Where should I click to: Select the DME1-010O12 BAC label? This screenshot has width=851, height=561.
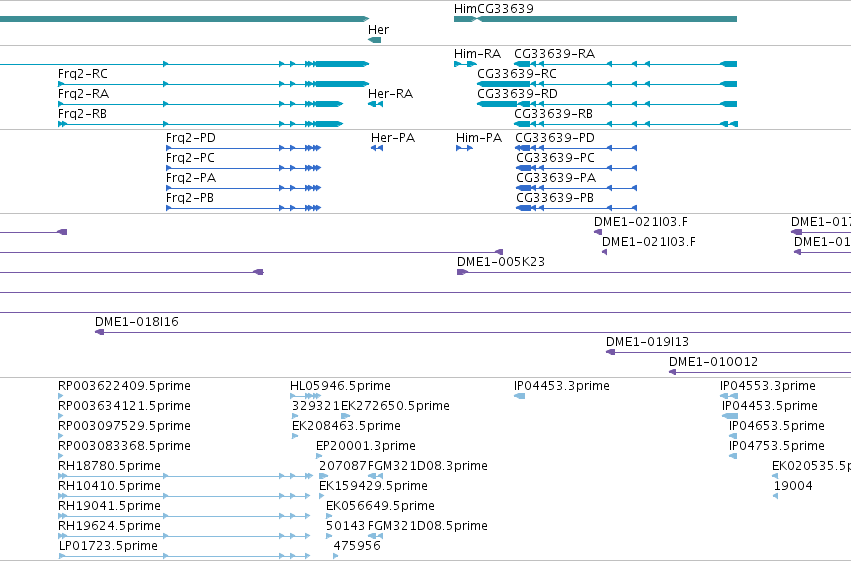(713, 362)
